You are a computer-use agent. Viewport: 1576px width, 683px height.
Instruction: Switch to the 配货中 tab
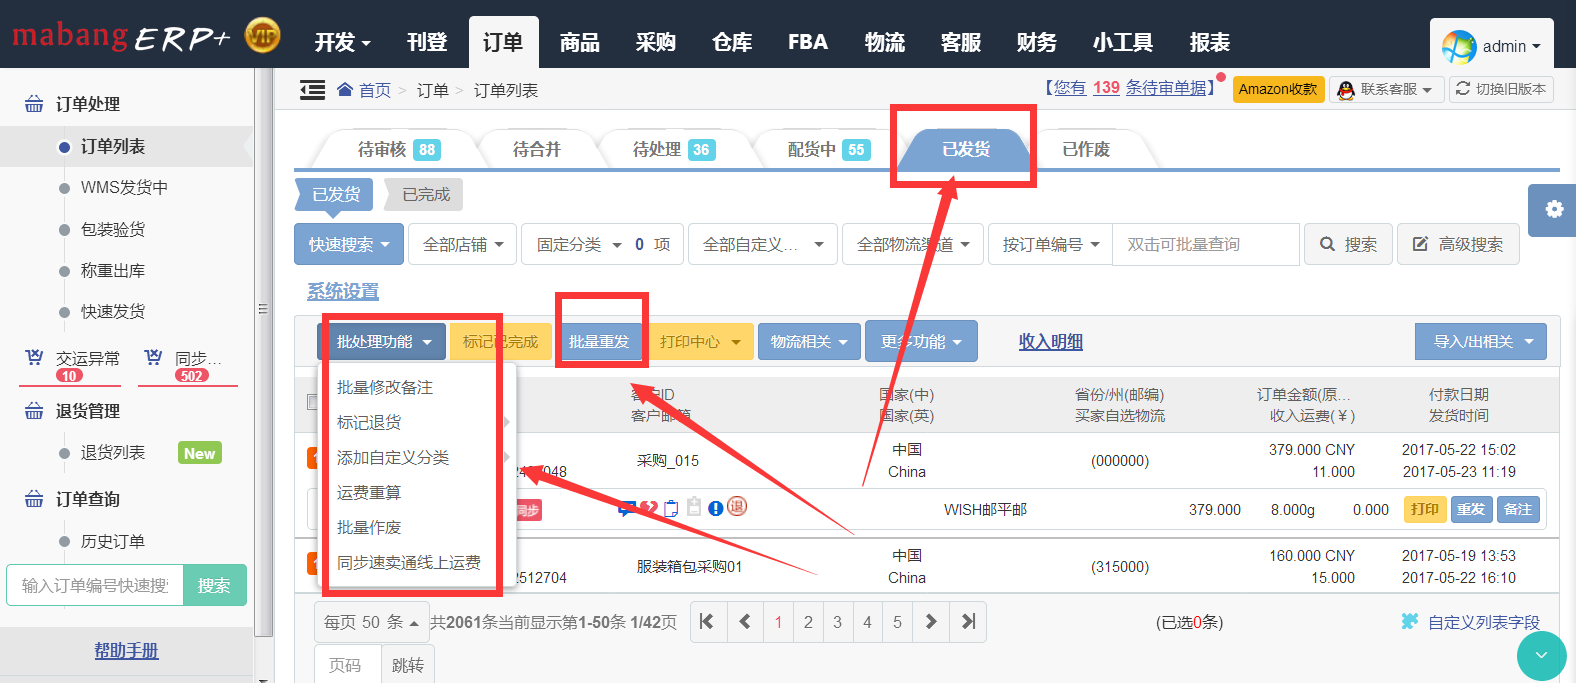[x=827, y=149]
